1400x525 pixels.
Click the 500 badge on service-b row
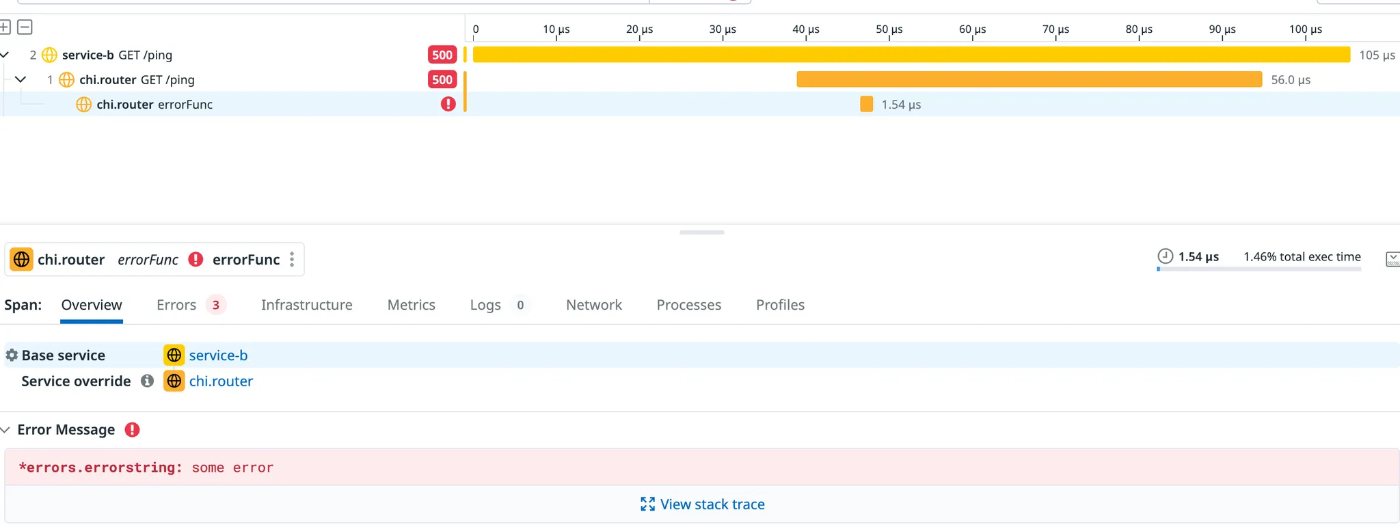tap(442, 55)
